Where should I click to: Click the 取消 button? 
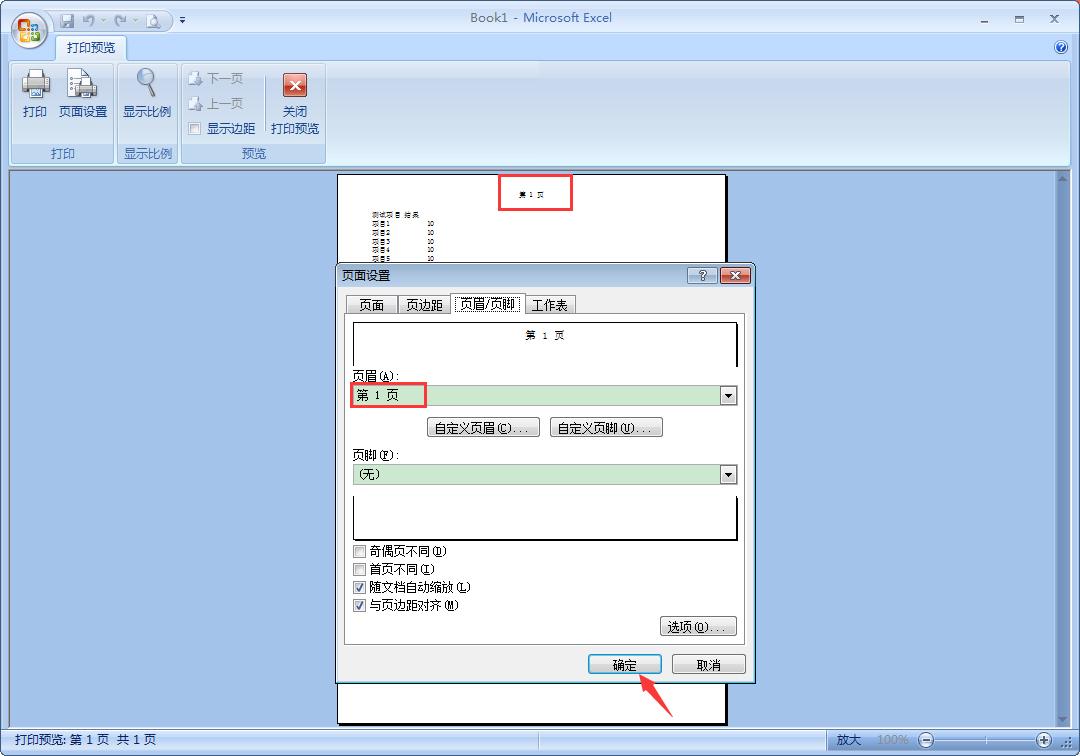(708, 664)
